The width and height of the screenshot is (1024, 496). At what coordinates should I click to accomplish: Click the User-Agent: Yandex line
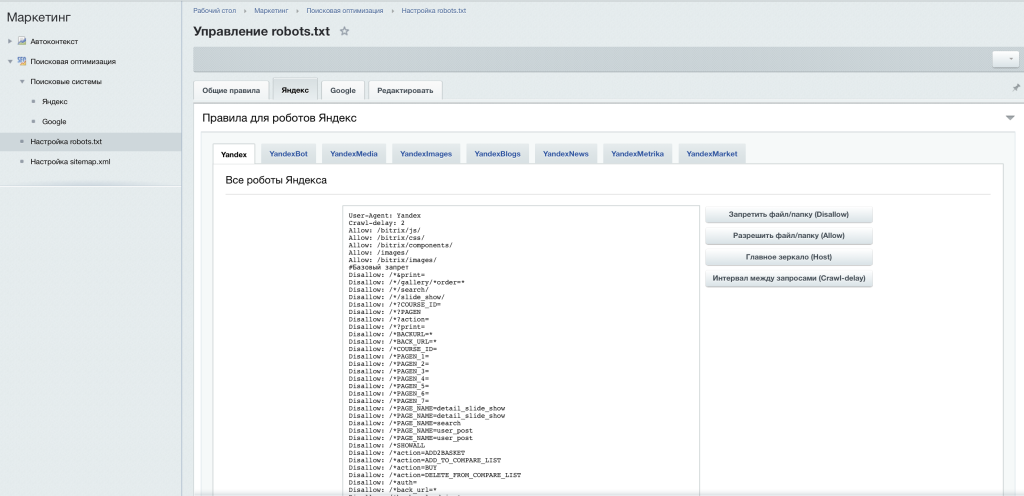[x=385, y=215]
